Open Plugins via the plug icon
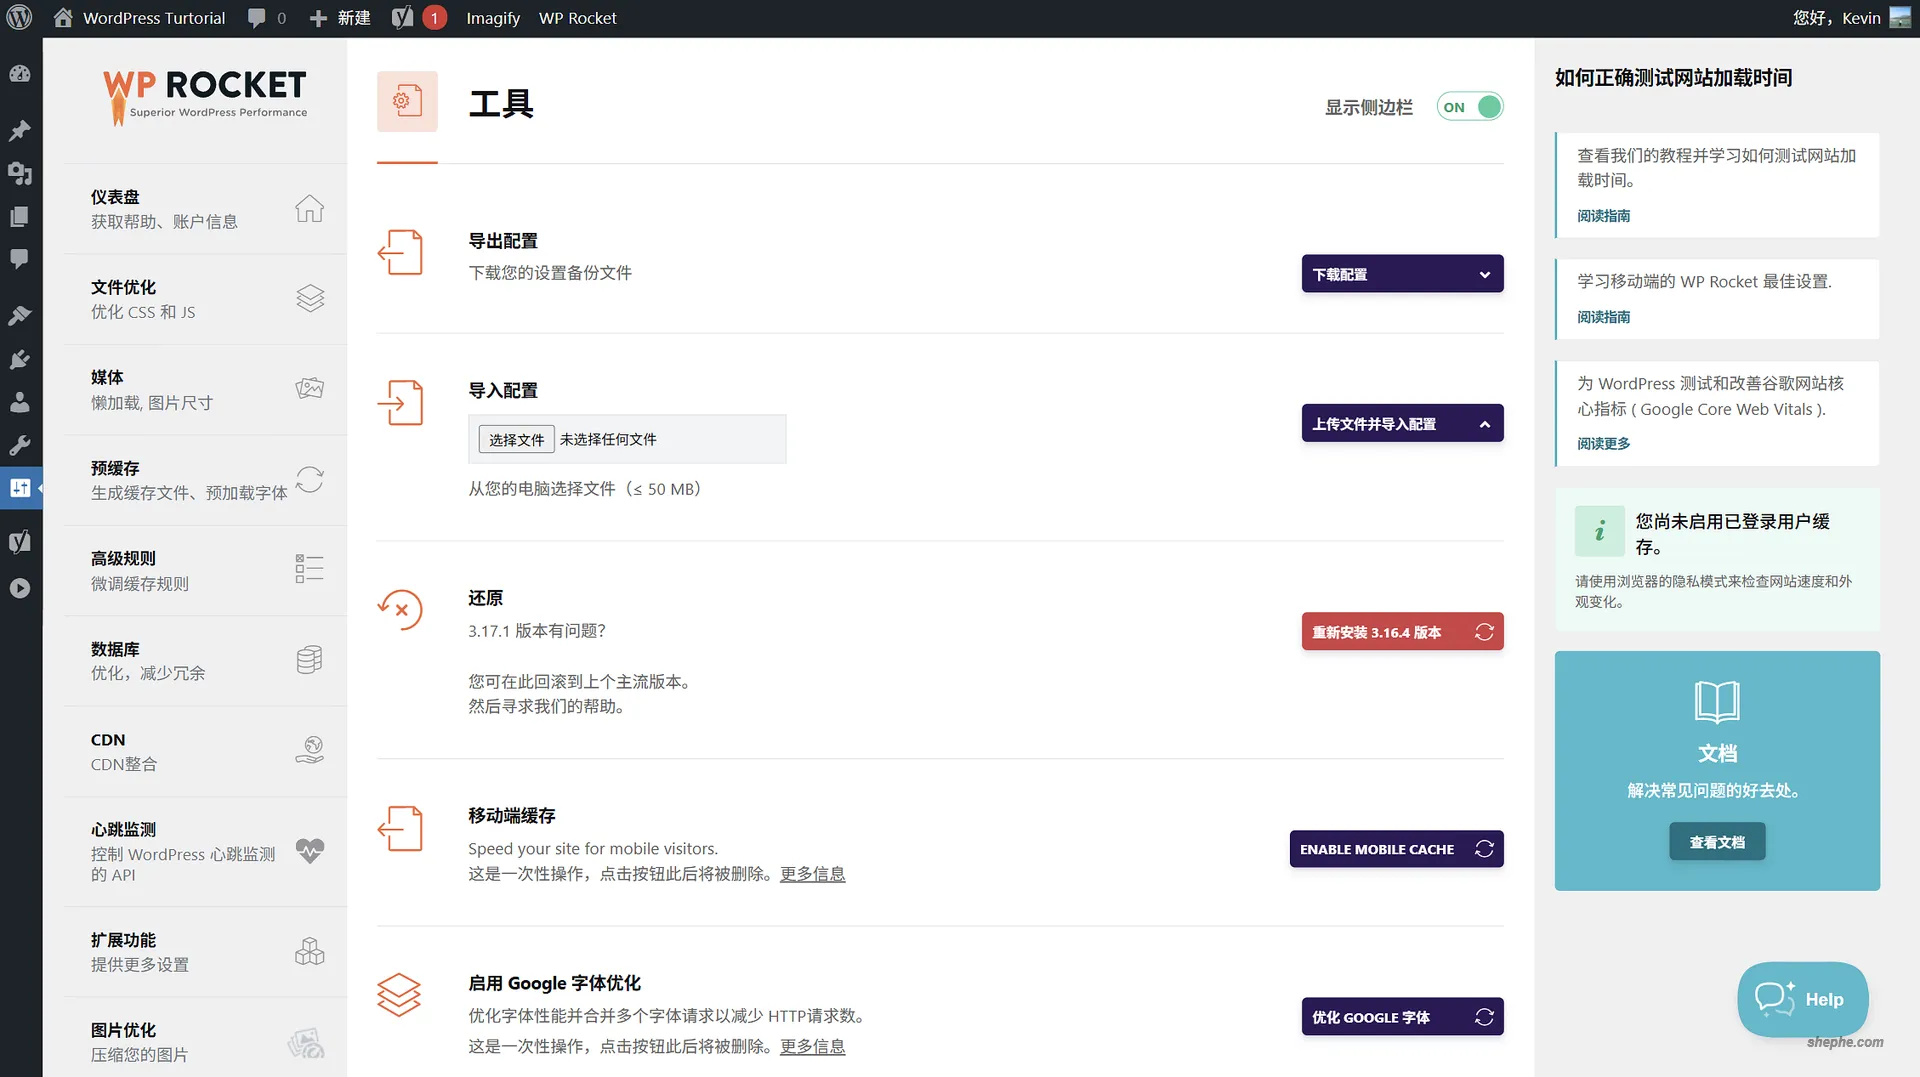Viewport: 1920px width, 1077px height. pyautogui.click(x=20, y=359)
